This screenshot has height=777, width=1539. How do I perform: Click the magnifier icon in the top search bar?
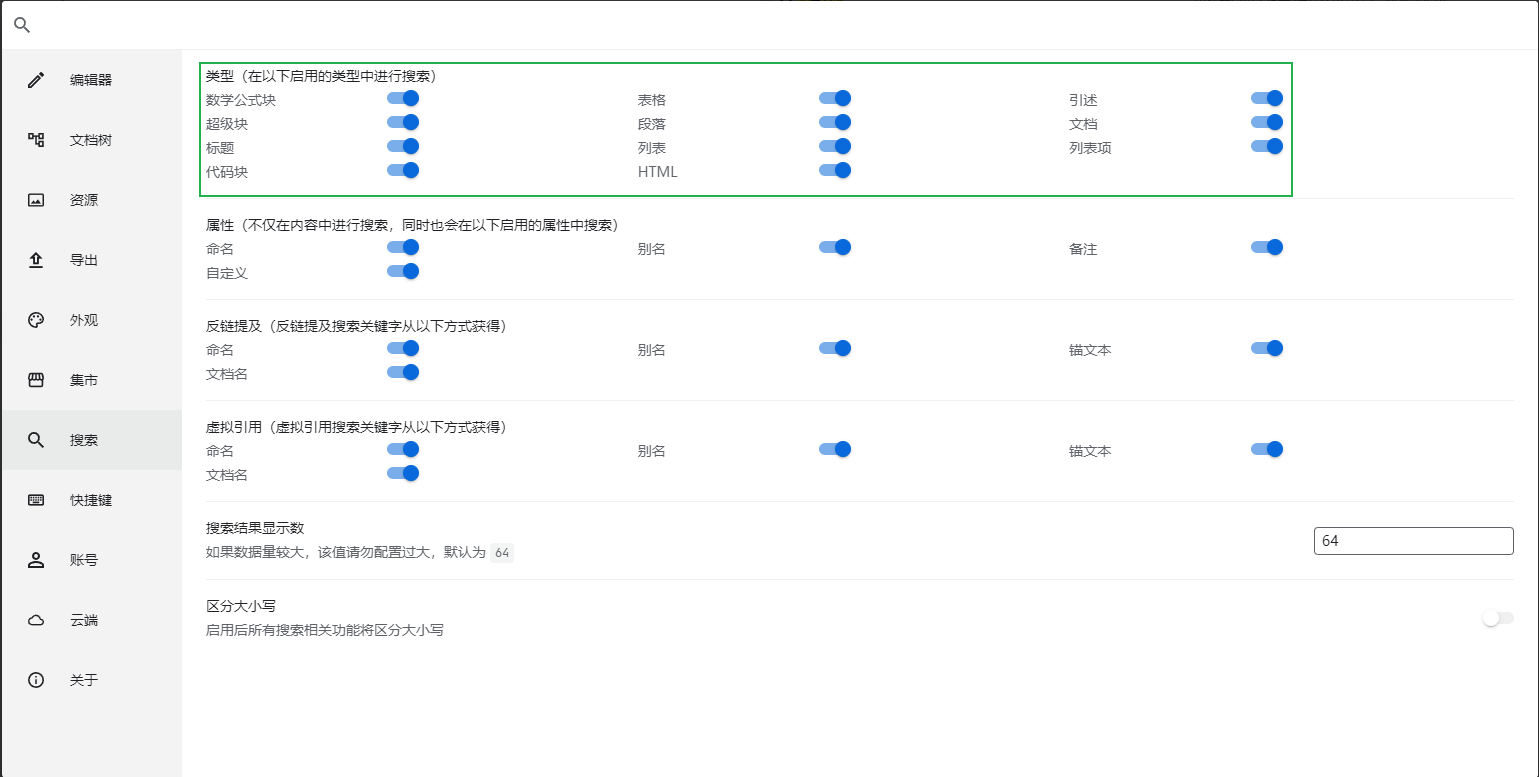click(x=22, y=25)
